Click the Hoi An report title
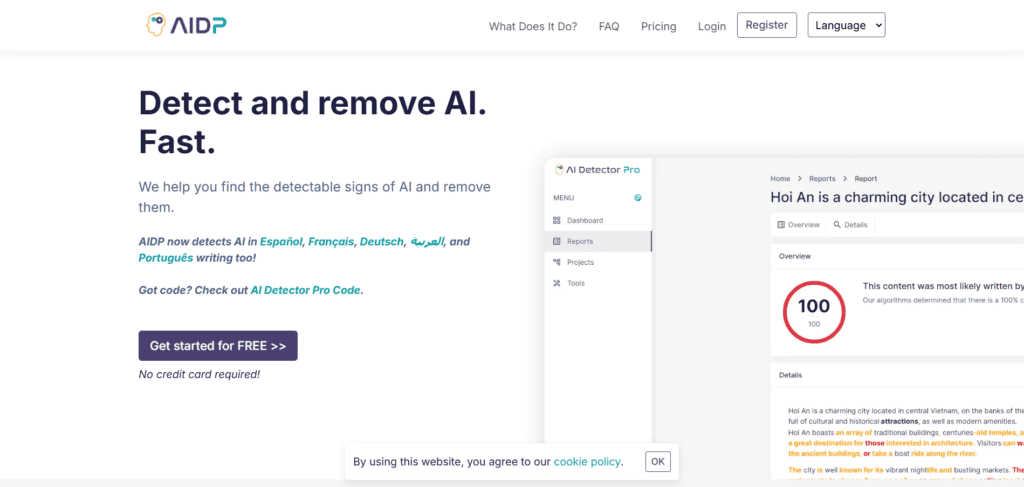 [897, 197]
